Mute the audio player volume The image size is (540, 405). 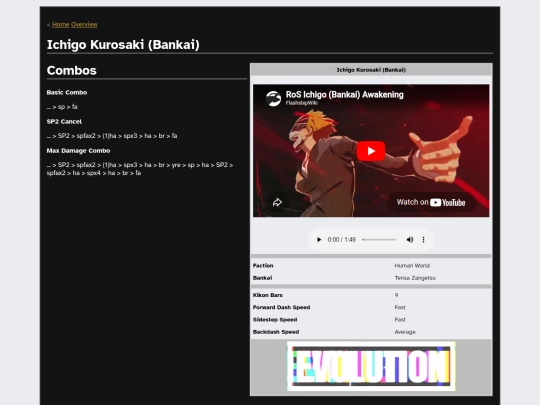(409, 239)
